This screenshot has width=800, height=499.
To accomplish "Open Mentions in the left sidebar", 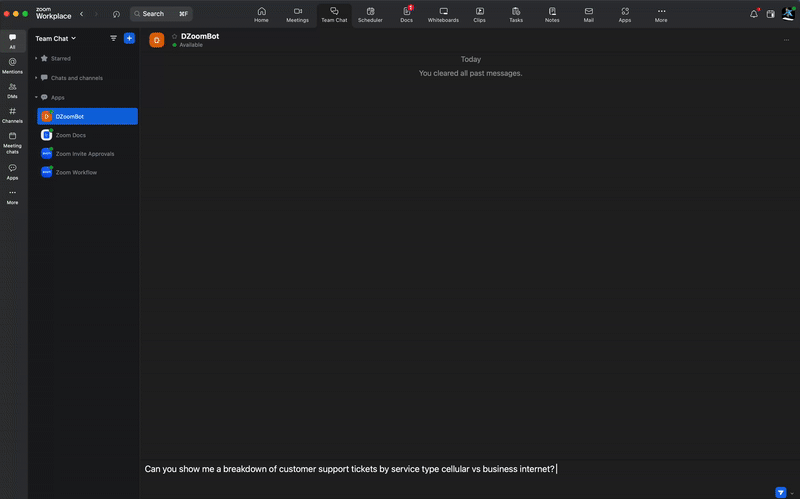I will tap(12, 66).
